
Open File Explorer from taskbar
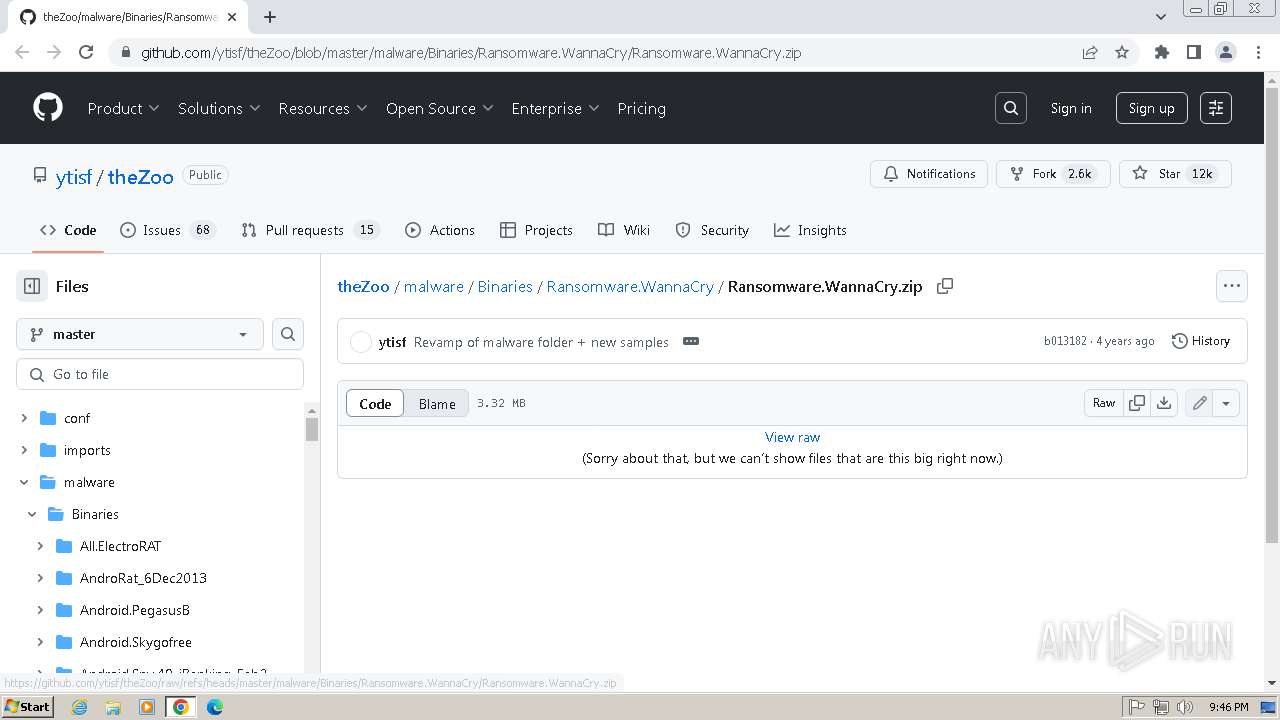[113, 707]
